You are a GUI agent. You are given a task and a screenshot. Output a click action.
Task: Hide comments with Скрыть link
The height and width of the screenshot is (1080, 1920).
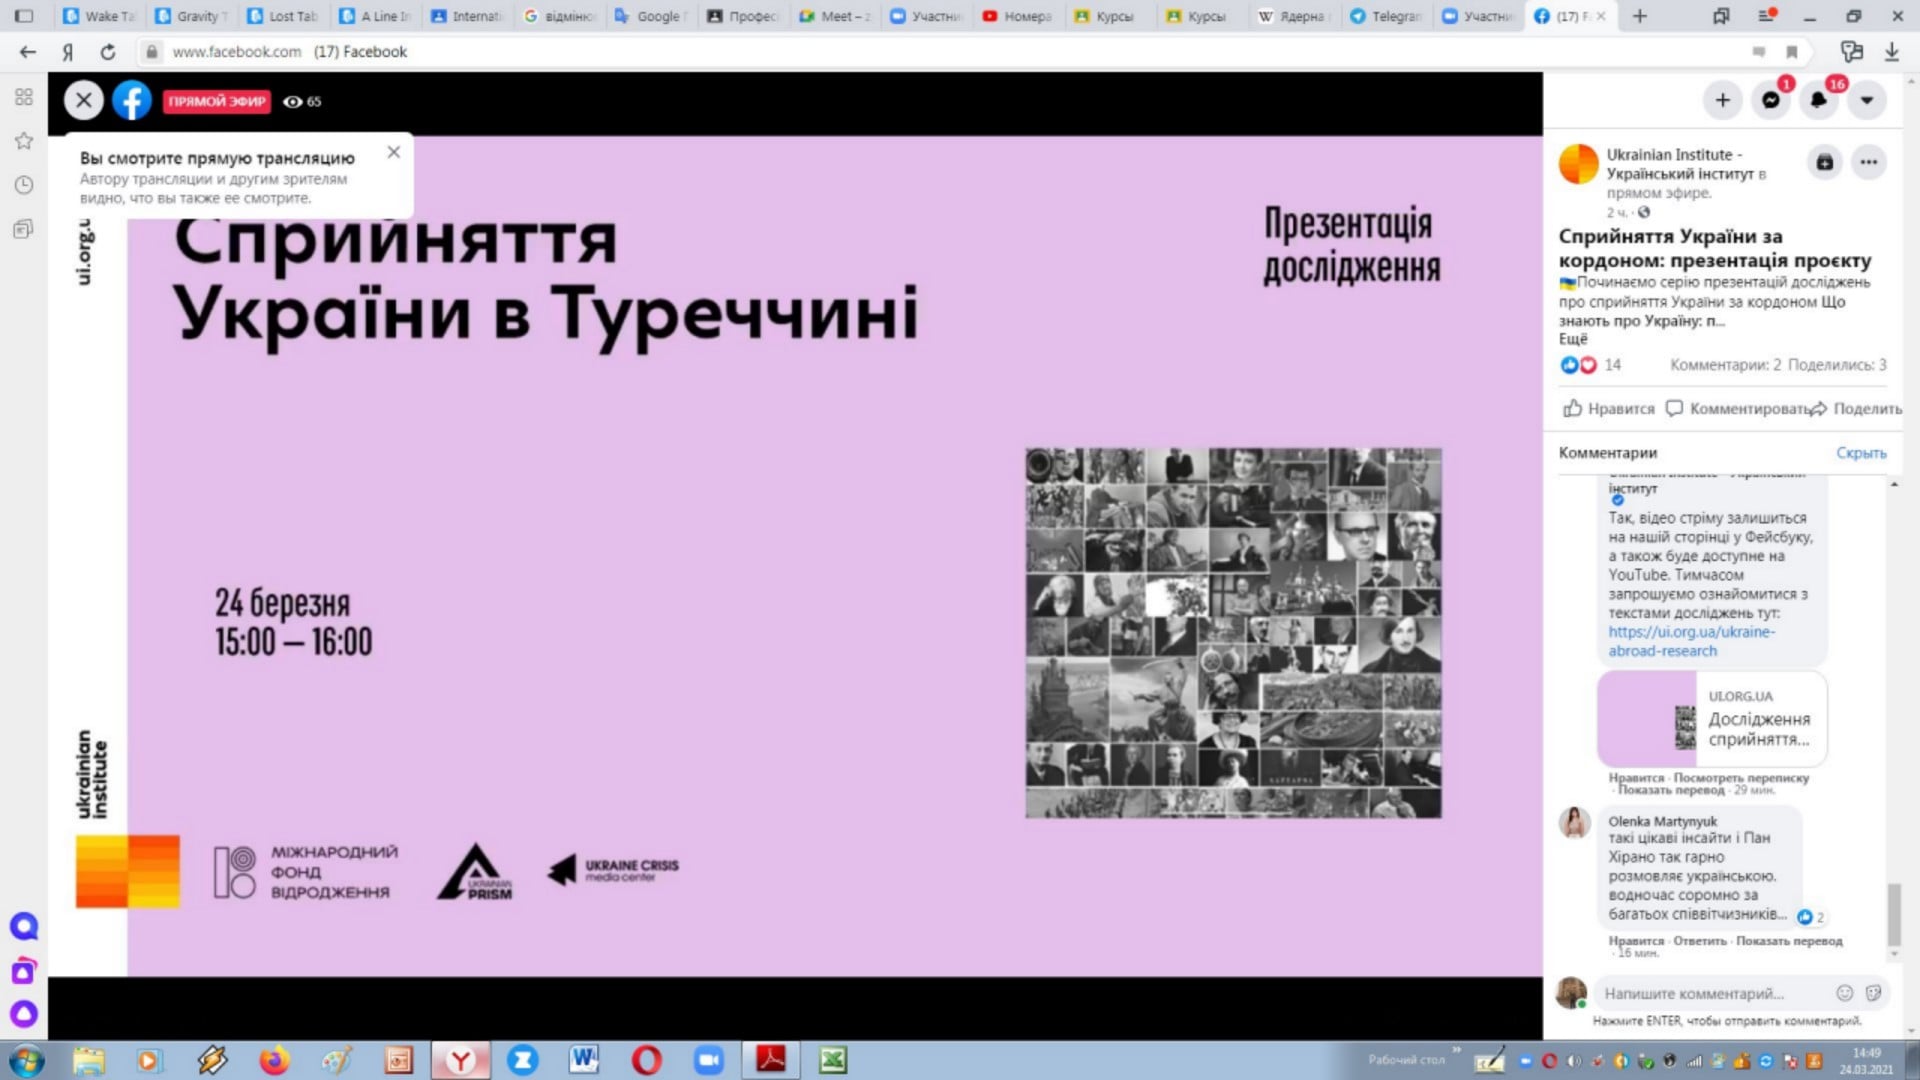[x=1861, y=453]
